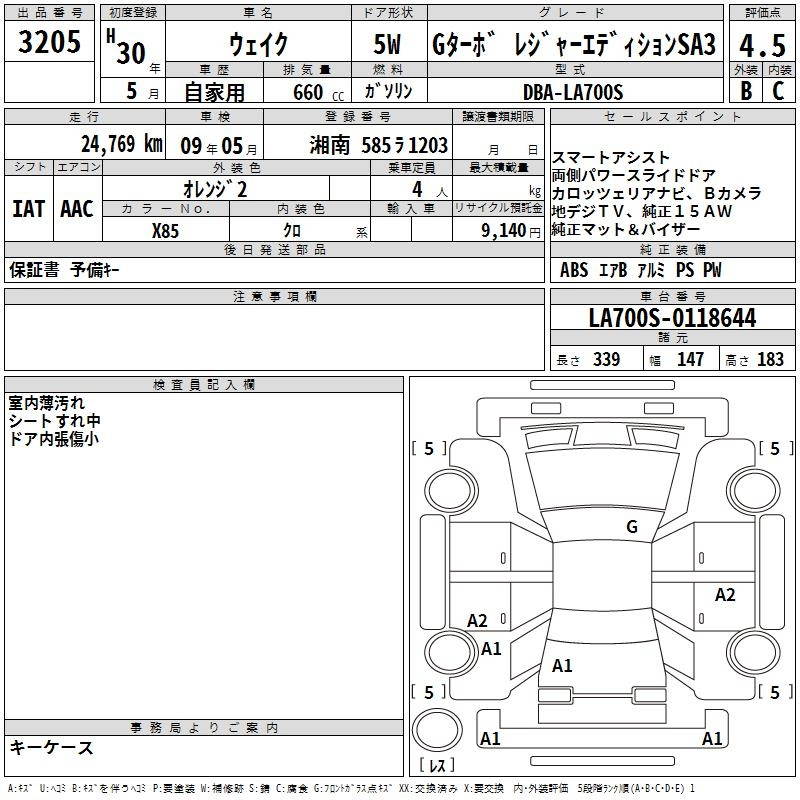Select the A2 marker on the diagram's left side
The image size is (800, 800).
point(478,621)
